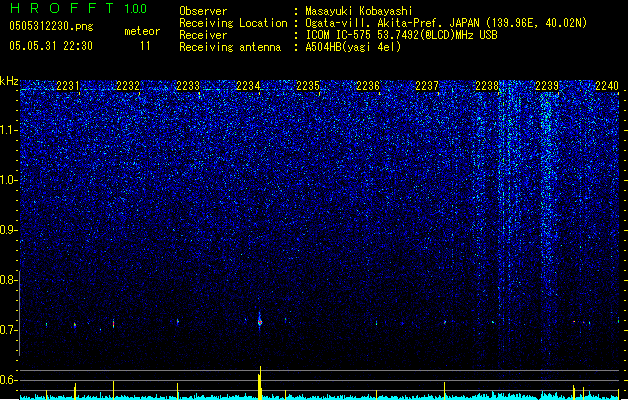Click the meteor echo just after 2237
This screenshot has width=629, height=400.
click(x=444, y=322)
